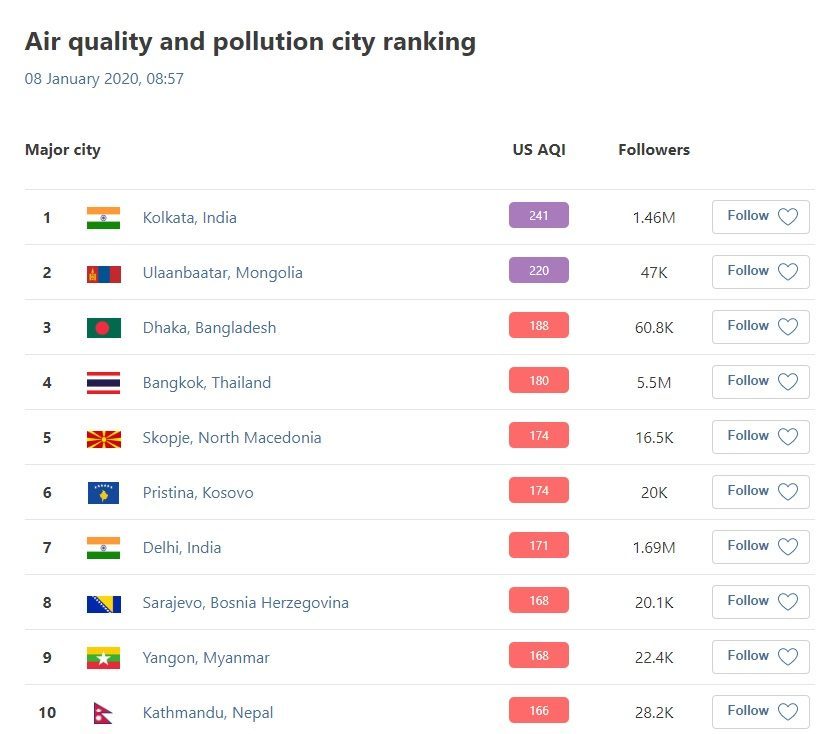Click the North Macedonia flag icon
Image resolution: width=817 pixels, height=734 pixels.
[x=103, y=438]
